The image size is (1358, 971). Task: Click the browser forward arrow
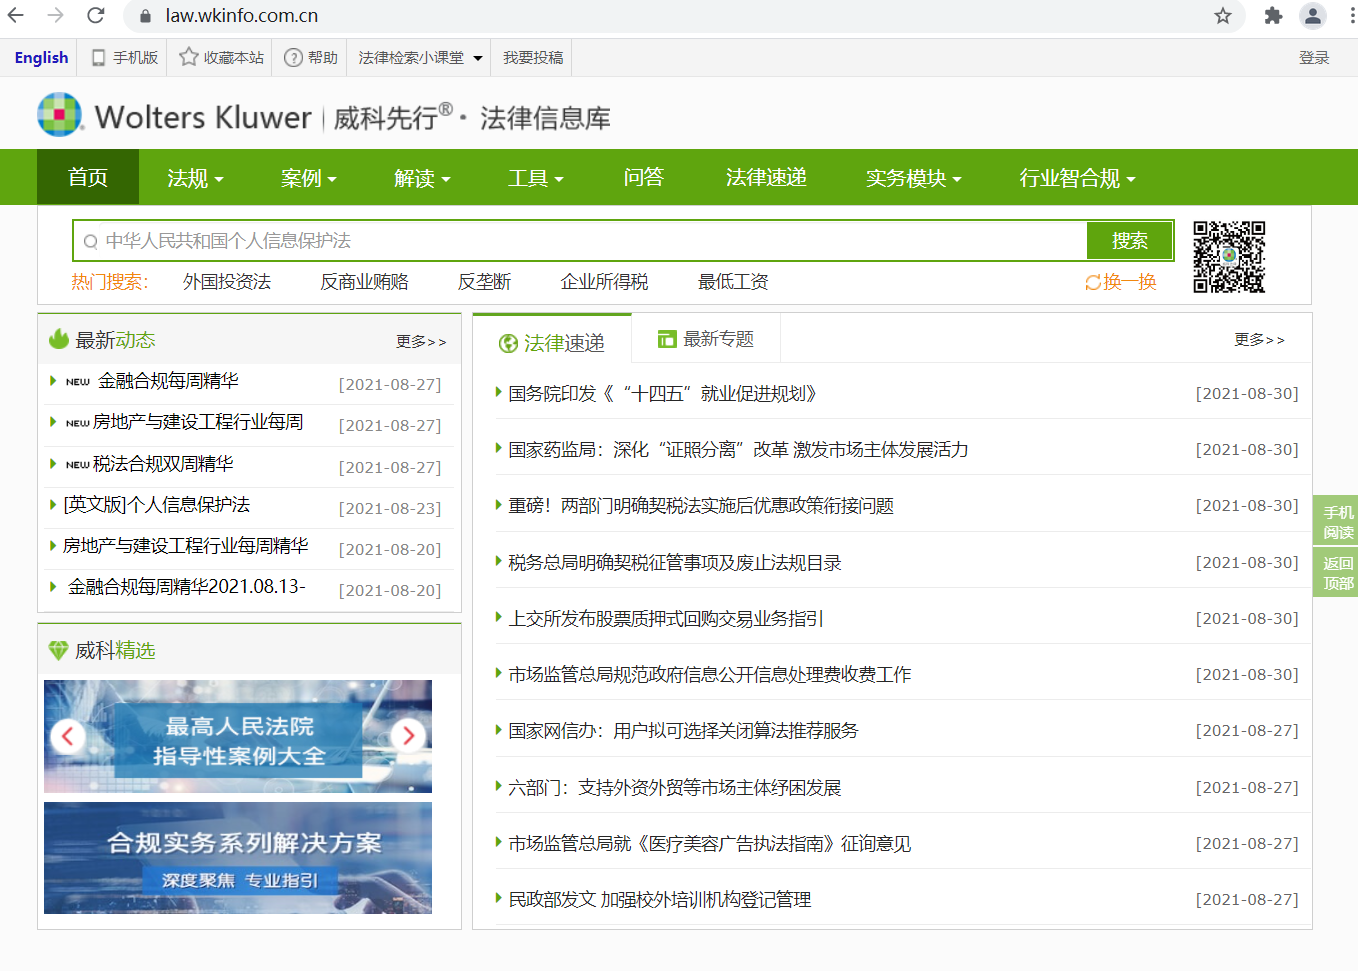point(55,15)
